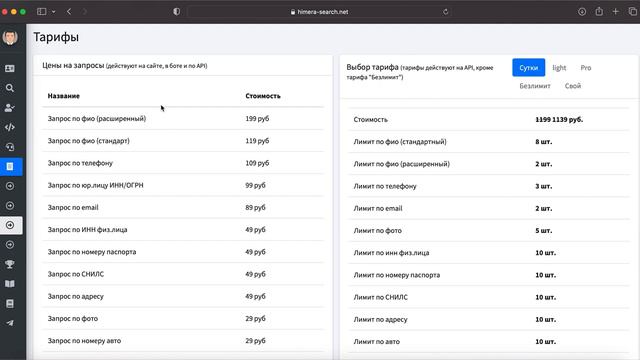Select row Запрос по телефону
The height and width of the screenshot is (360, 640).
click(183, 163)
